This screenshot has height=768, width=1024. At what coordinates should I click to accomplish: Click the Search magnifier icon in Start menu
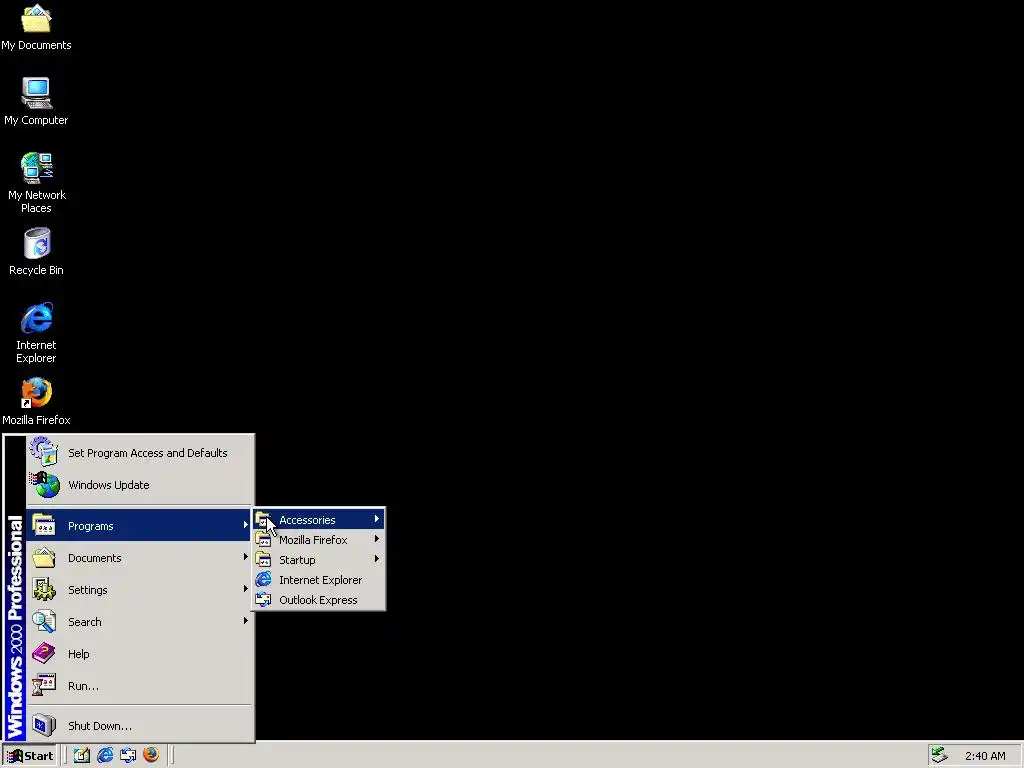[x=44, y=621]
